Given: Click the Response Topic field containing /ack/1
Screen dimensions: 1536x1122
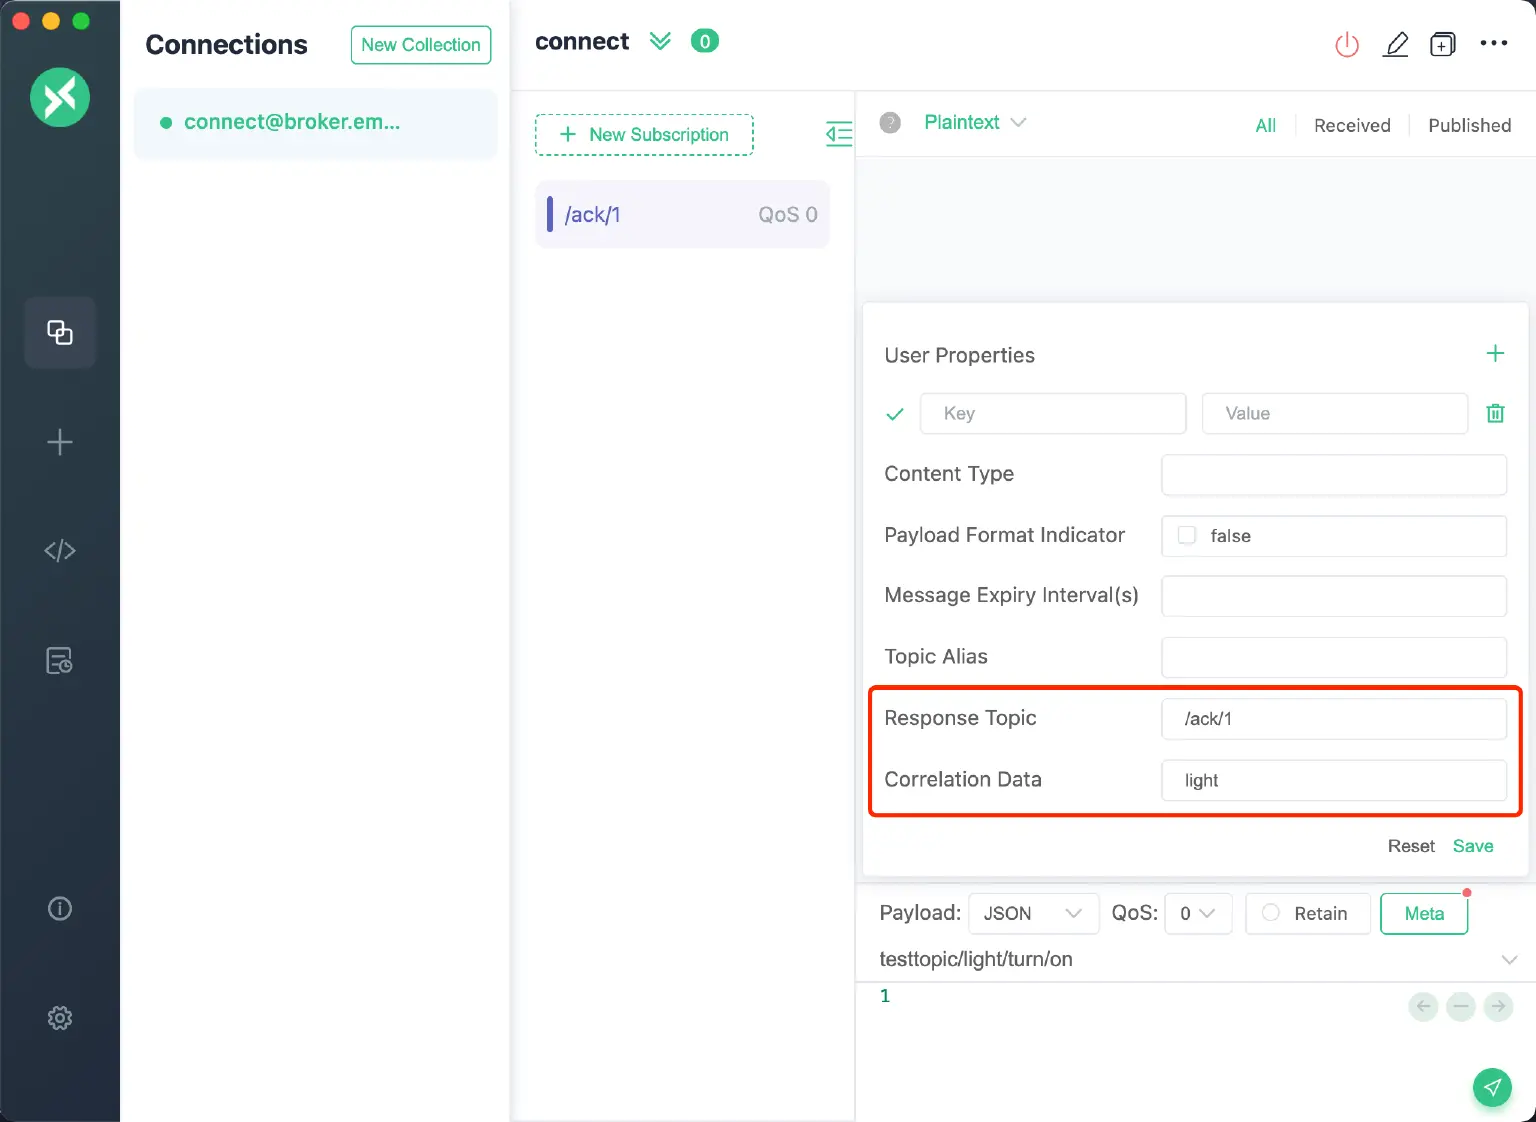Looking at the screenshot, I should click(x=1334, y=718).
